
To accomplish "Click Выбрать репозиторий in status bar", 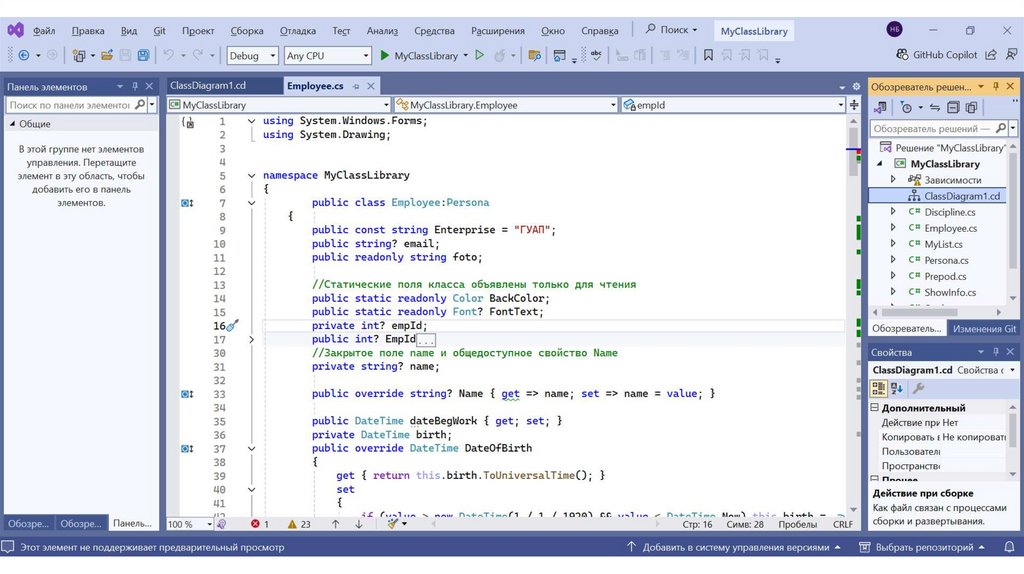I will pyautogui.click(x=923, y=547).
